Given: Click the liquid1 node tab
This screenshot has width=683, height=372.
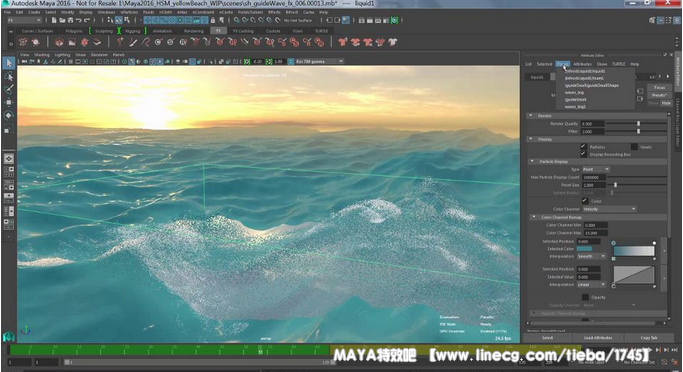Looking at the screenshot, I should pyautogui.click(x=538, y=77).
